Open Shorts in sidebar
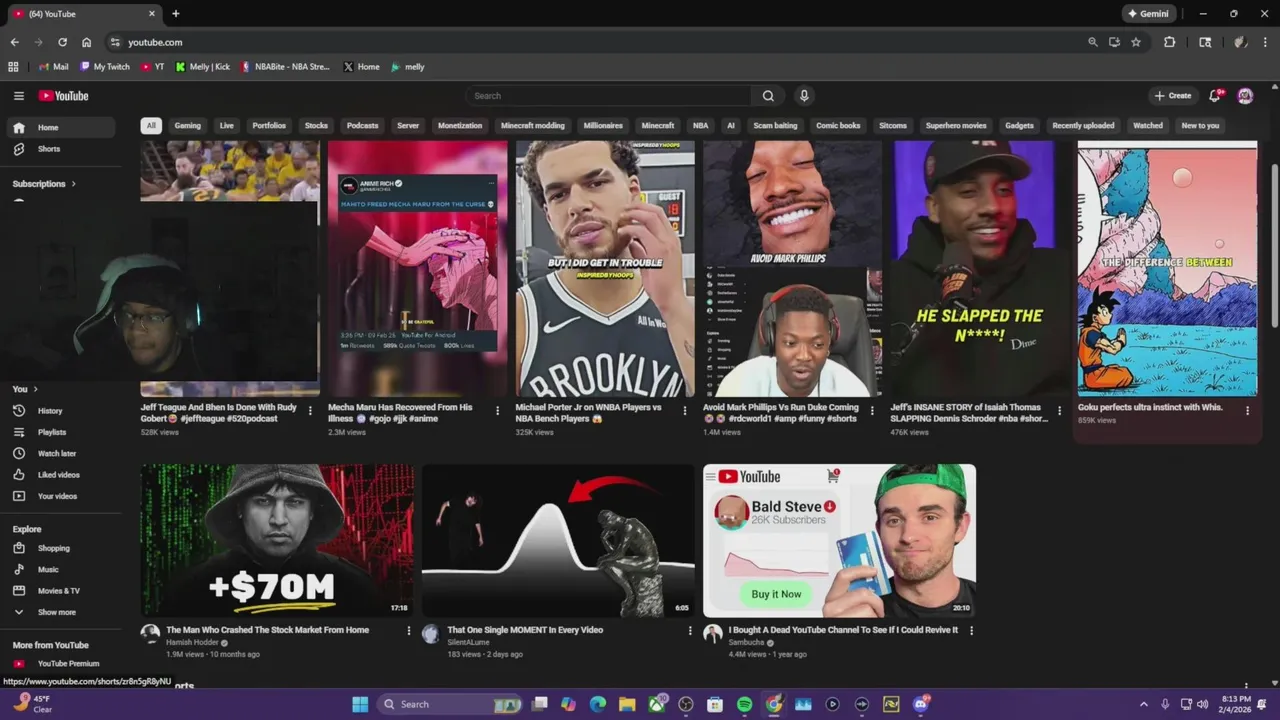This screenshot has height=720, width=1280. 60,149
